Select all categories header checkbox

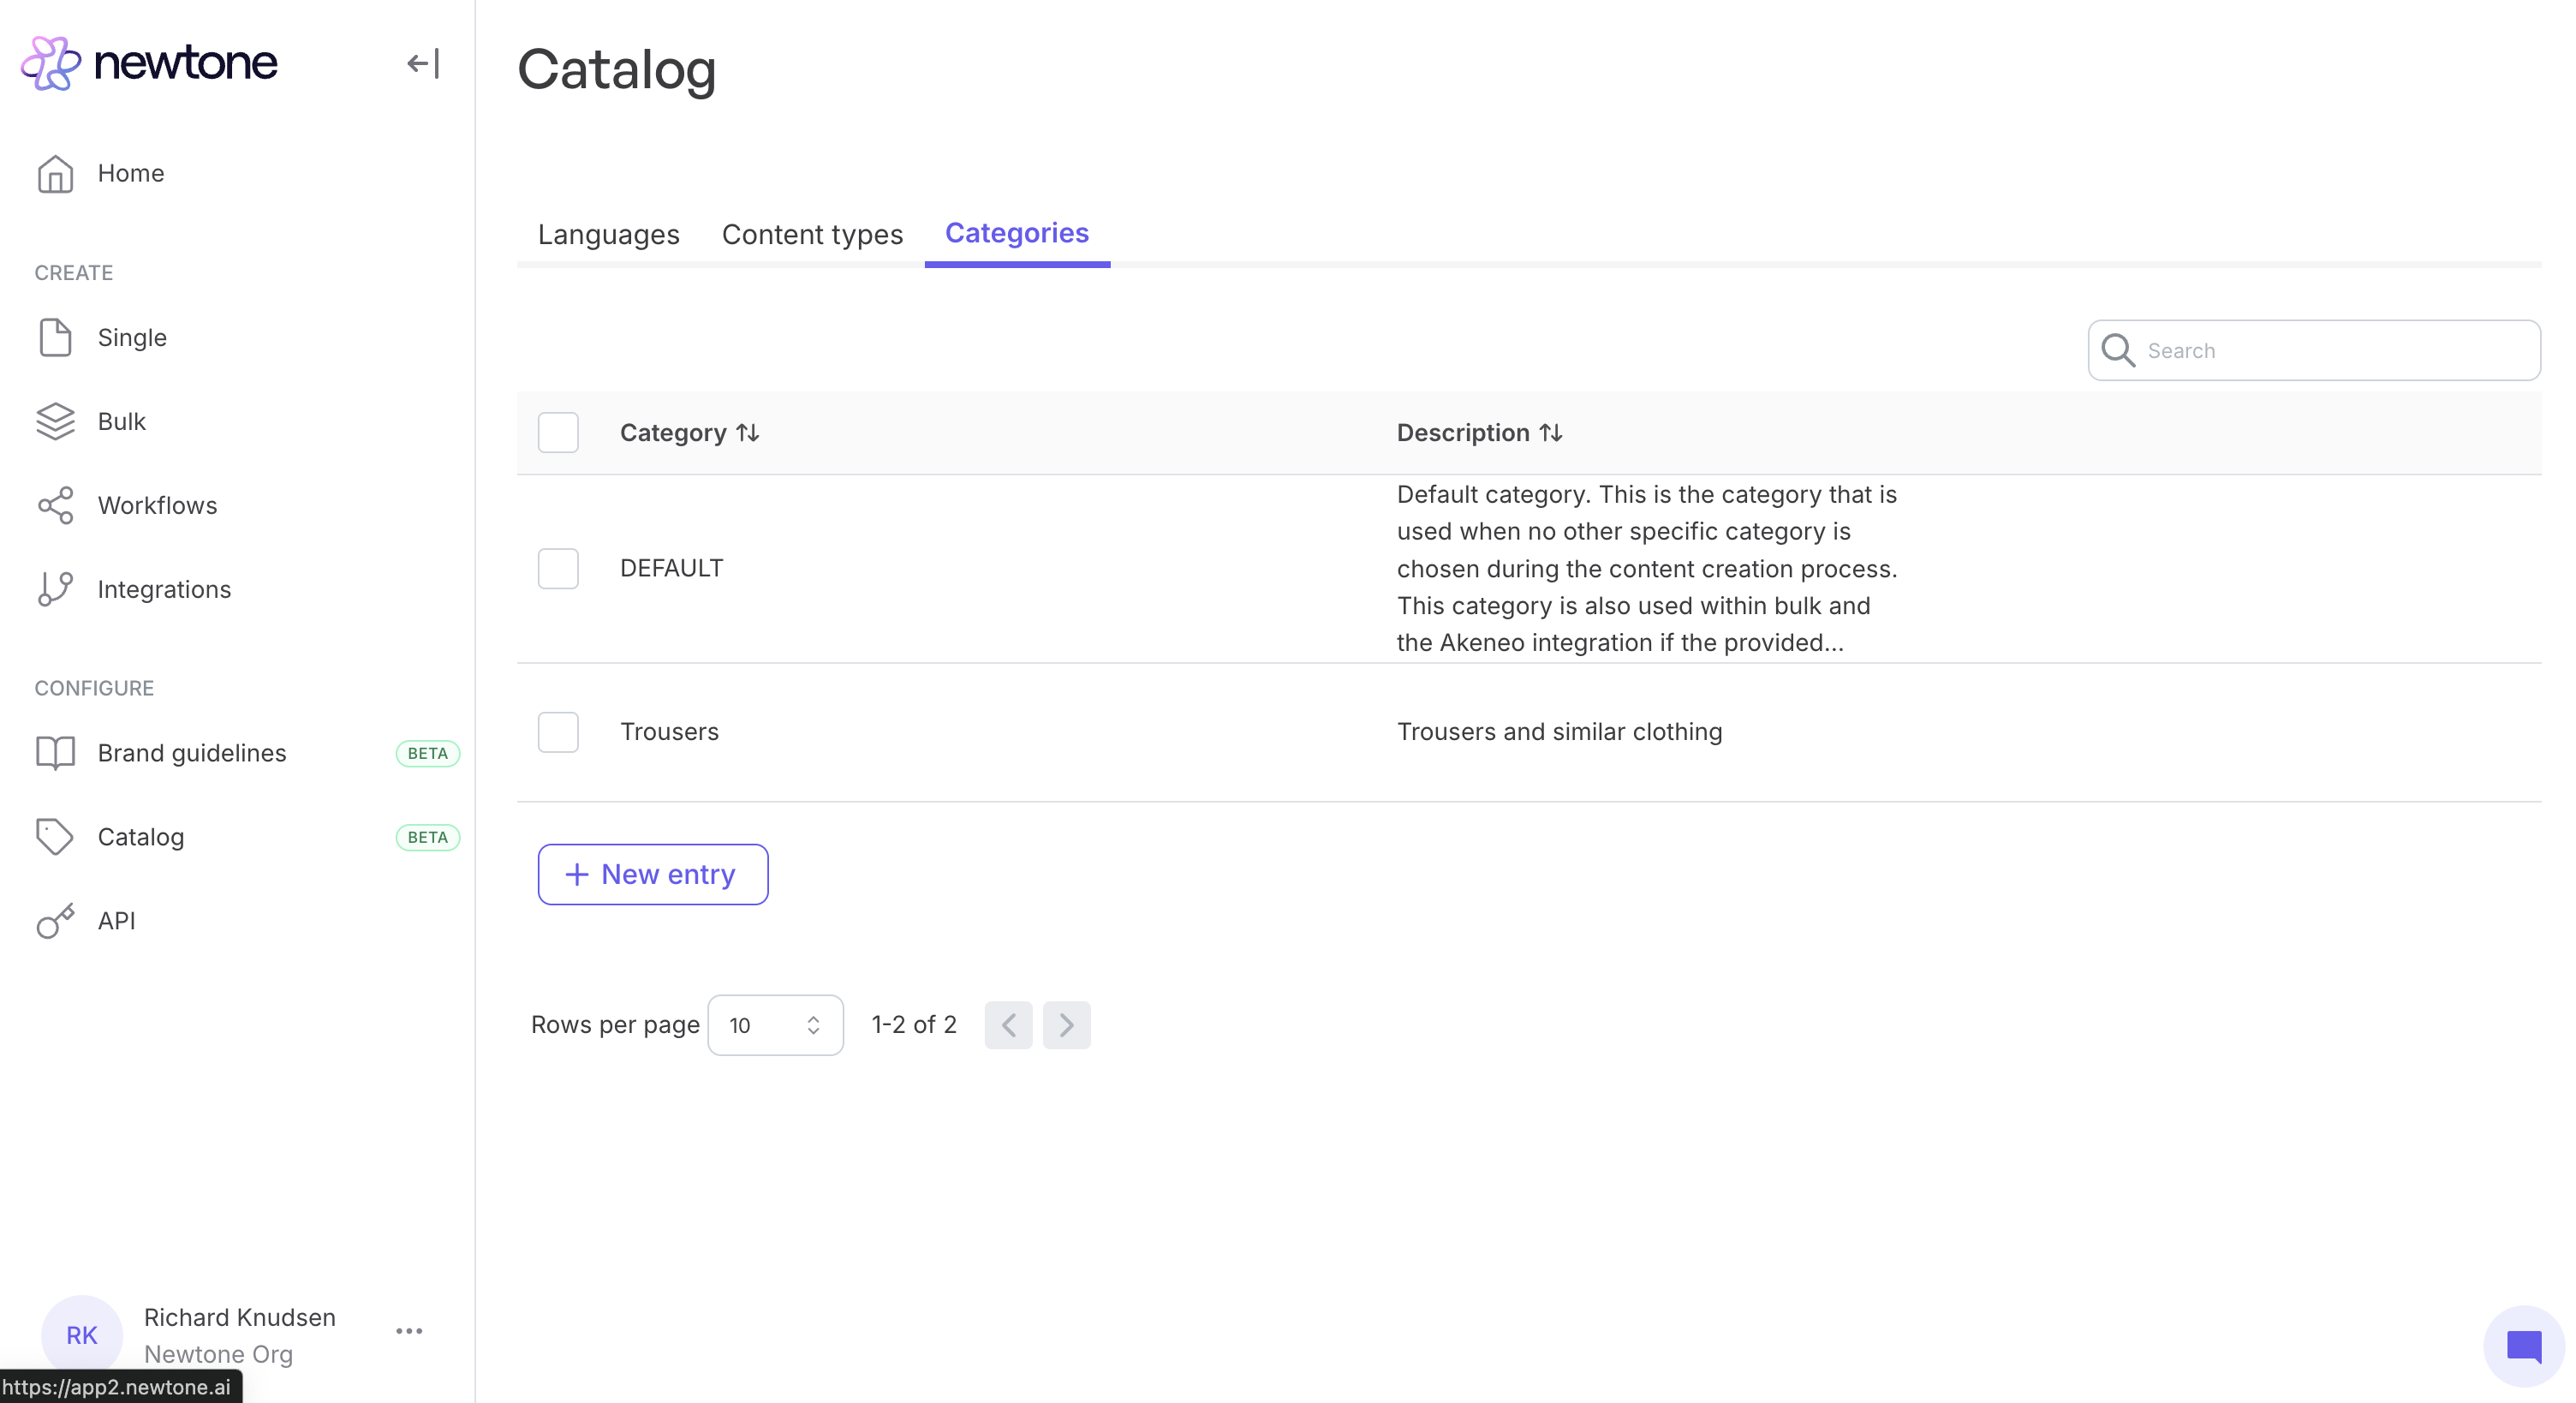coord(558,433)
